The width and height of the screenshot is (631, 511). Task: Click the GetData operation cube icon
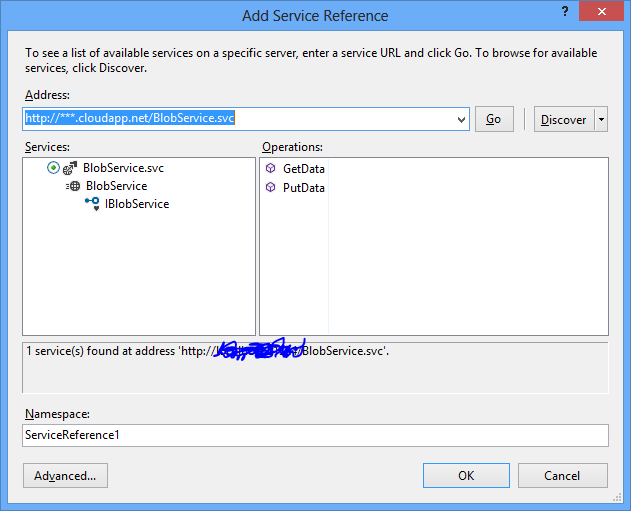point(270,169)
